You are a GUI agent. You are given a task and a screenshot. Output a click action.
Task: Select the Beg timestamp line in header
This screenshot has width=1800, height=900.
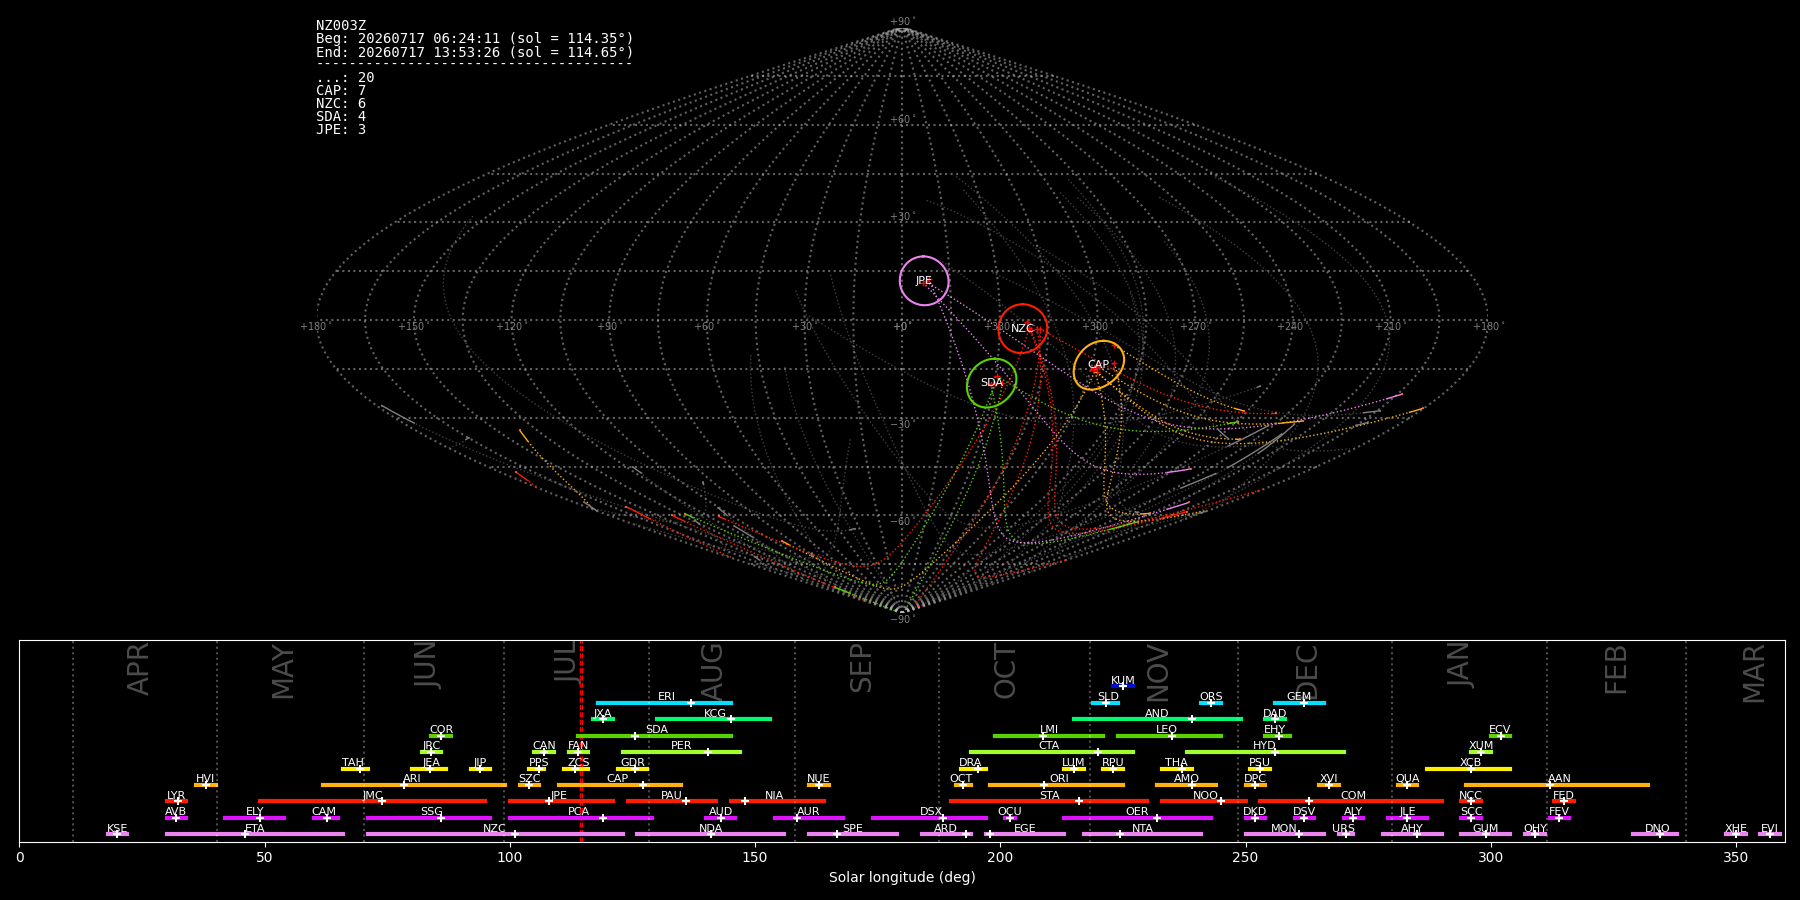[x=475, y=39]
